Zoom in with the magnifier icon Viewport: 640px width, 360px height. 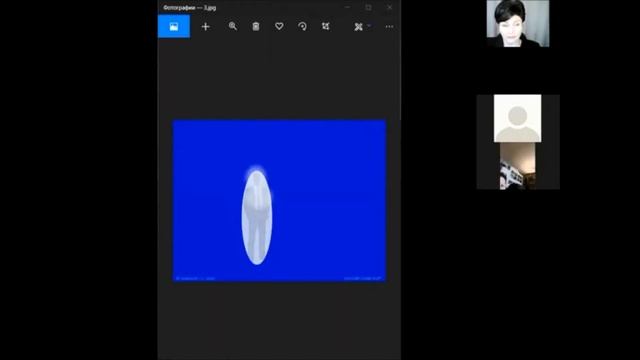[x=233, y=27]
